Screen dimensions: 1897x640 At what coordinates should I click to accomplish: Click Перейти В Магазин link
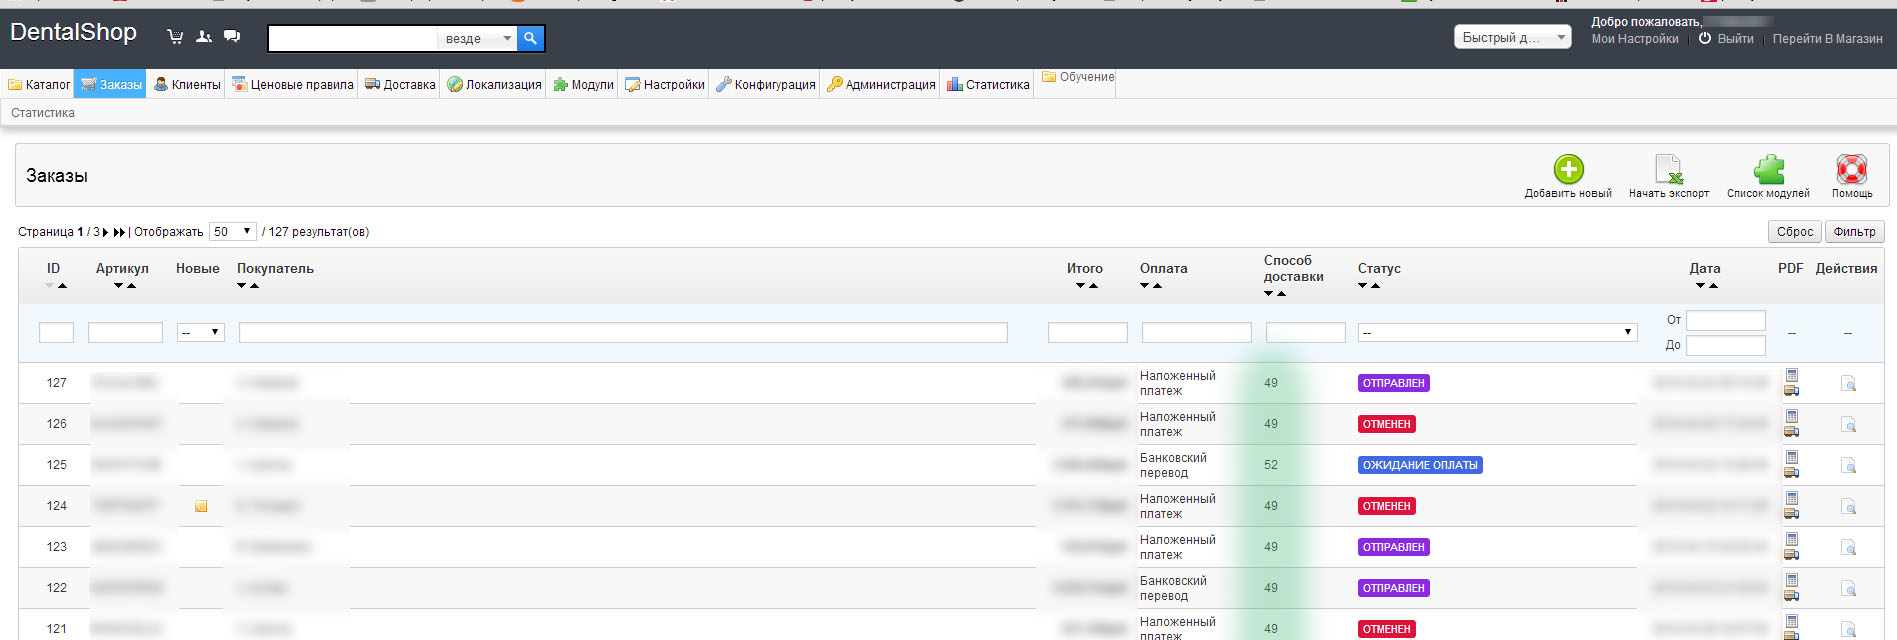point(1827,39)
